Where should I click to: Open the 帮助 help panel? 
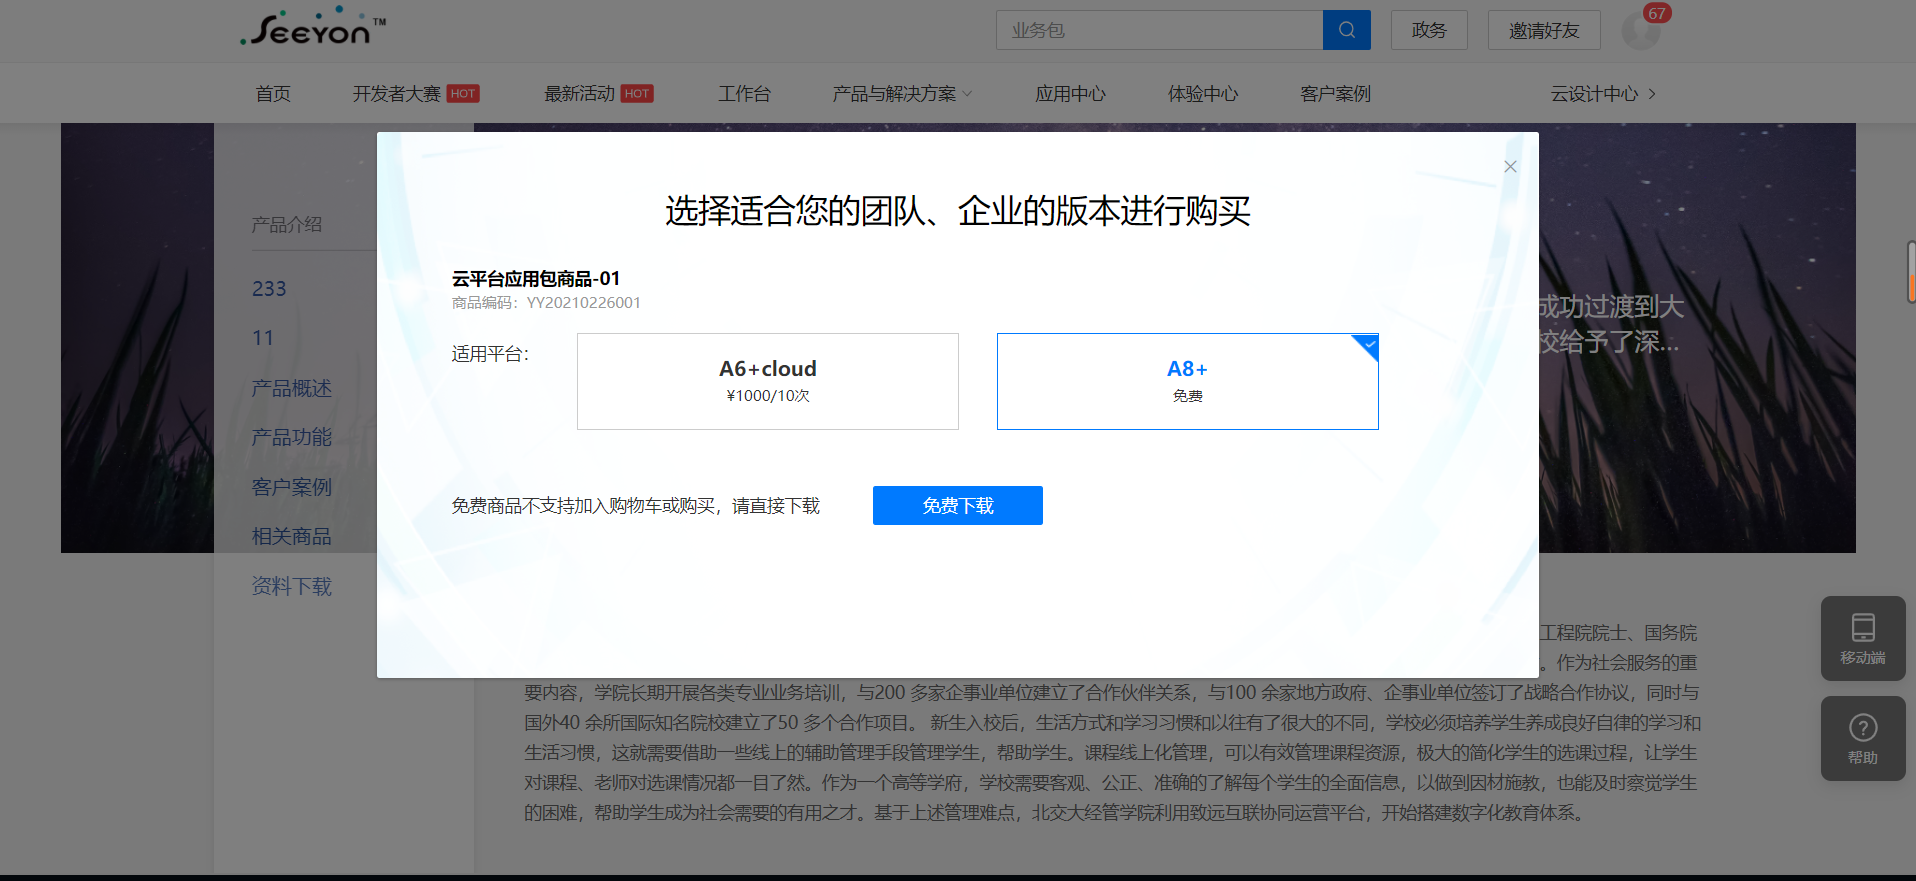[1863, 738]
